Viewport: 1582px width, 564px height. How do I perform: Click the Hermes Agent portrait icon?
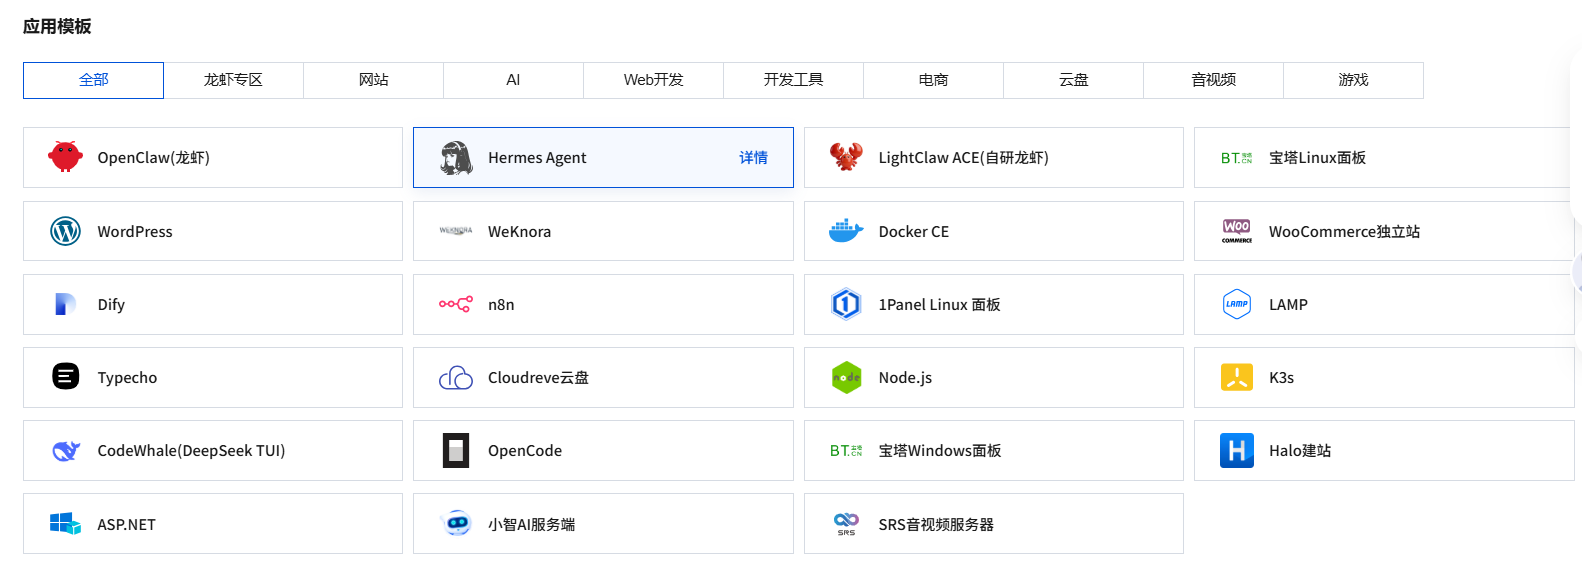(456, 158)
